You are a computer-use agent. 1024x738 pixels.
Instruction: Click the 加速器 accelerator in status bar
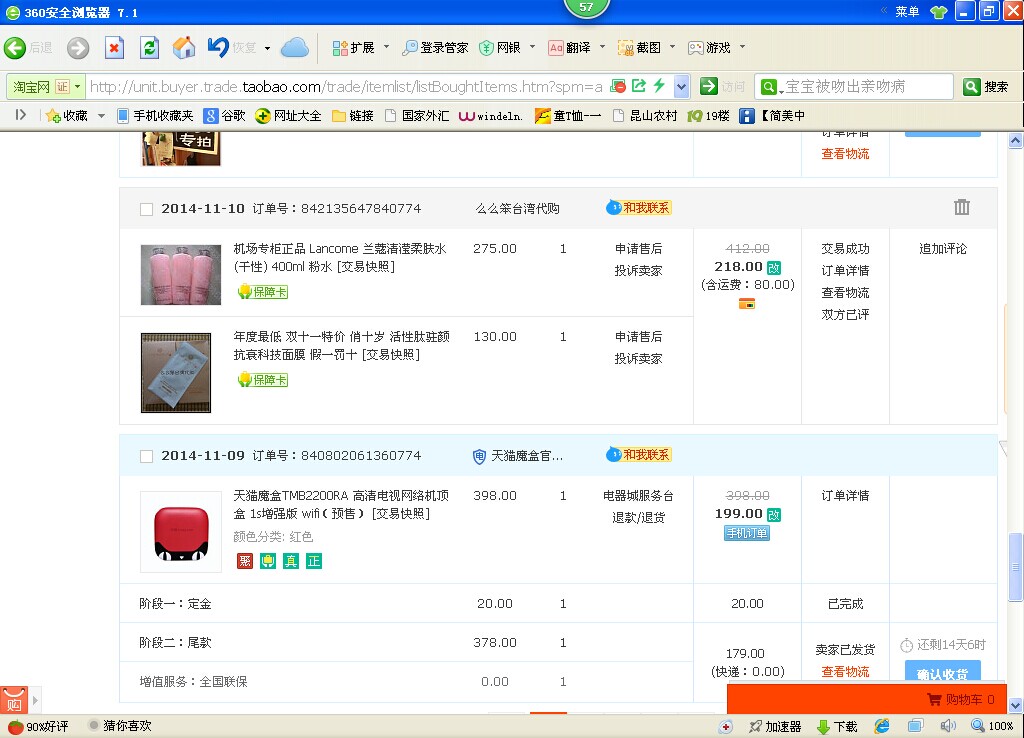(x=775, y=726)
